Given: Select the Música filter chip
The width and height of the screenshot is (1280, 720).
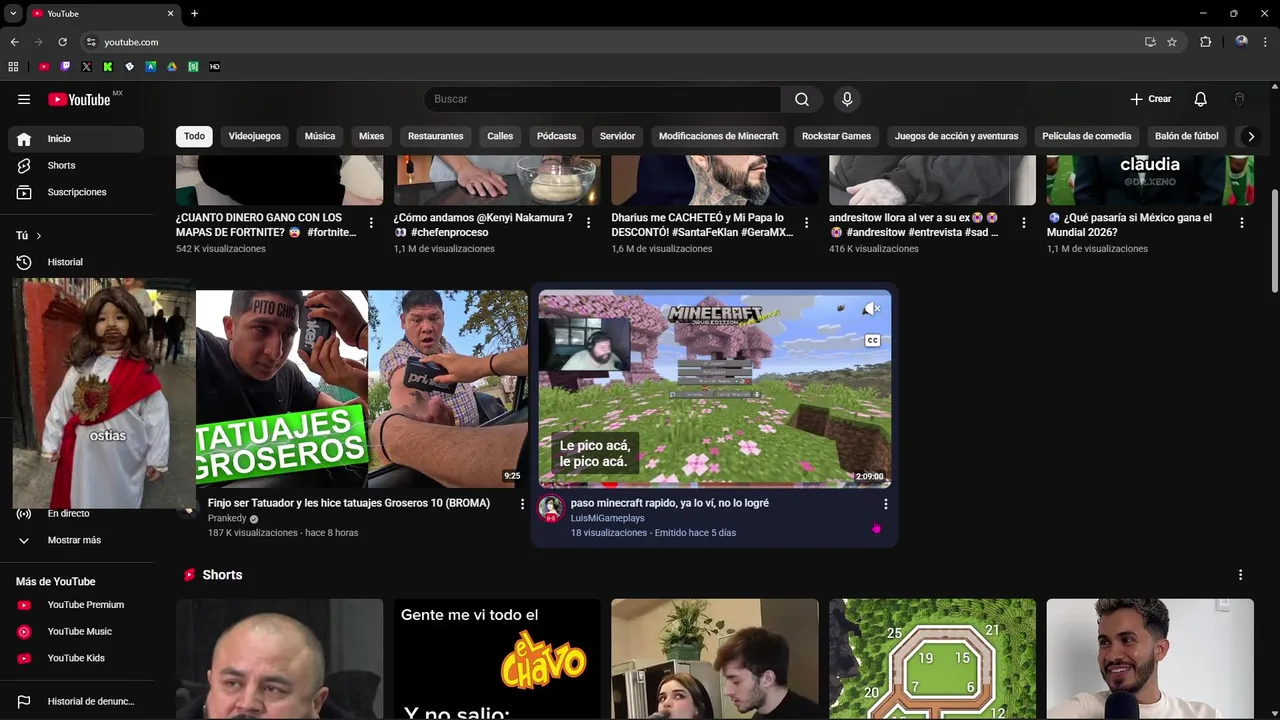Looking at the screenshot, I should coord(320,136).
